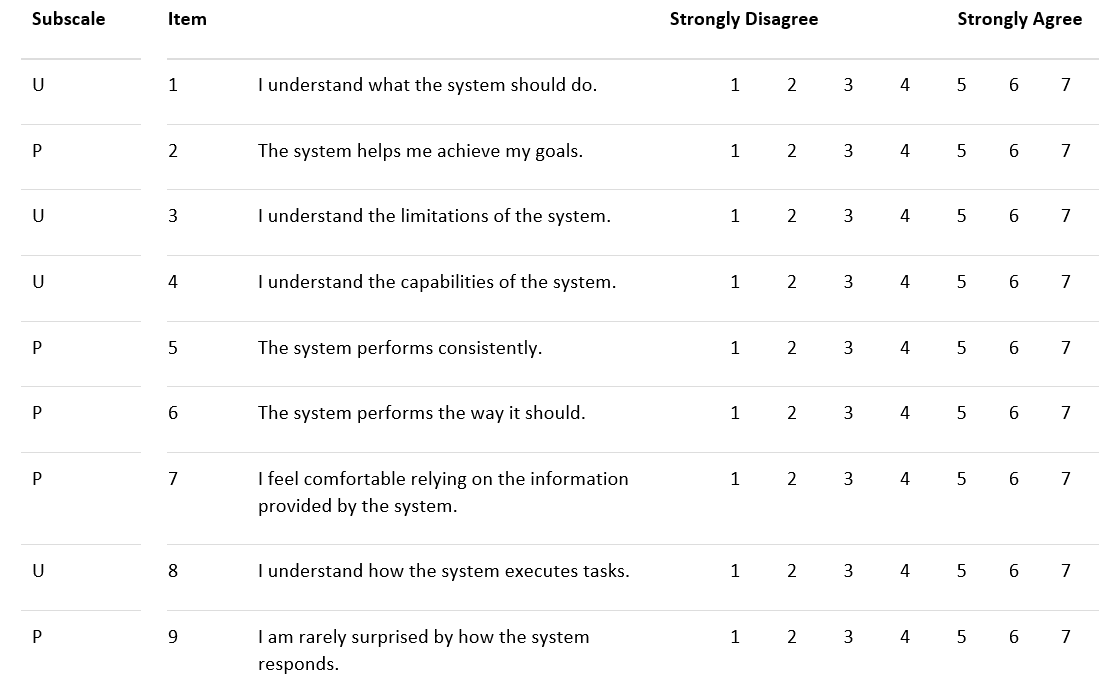Click the 'Strongly Disagree' header label

pos(743,19)
